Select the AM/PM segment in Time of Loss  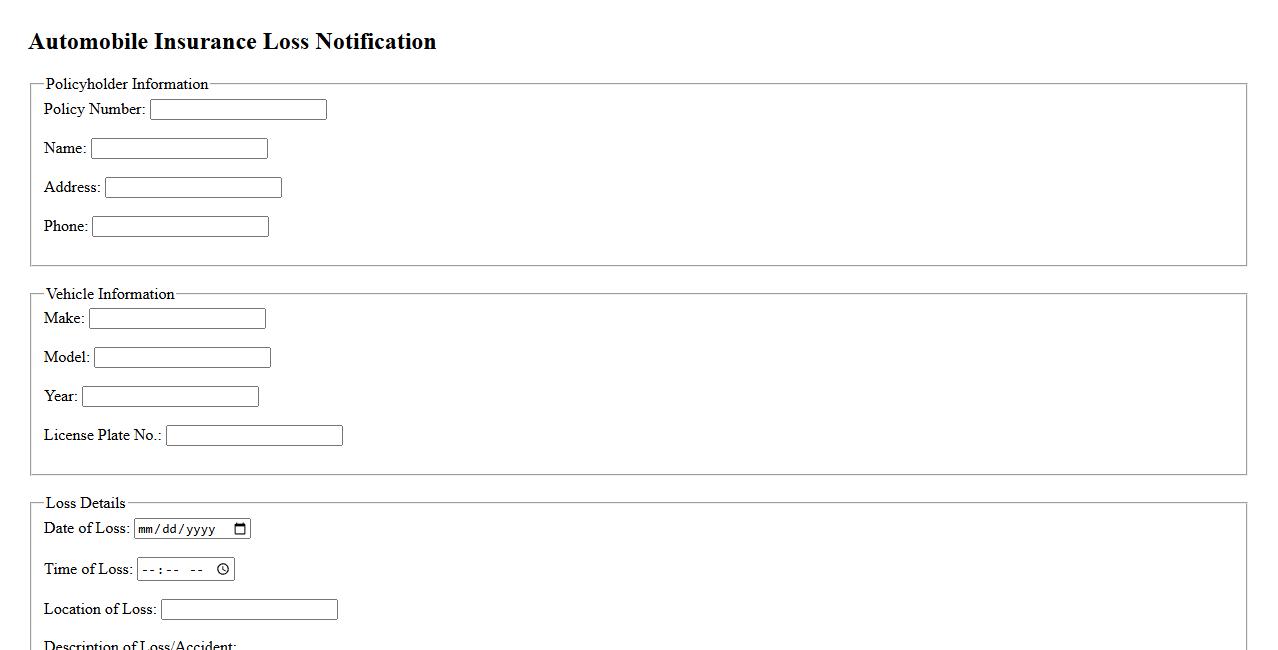[197, 570]
